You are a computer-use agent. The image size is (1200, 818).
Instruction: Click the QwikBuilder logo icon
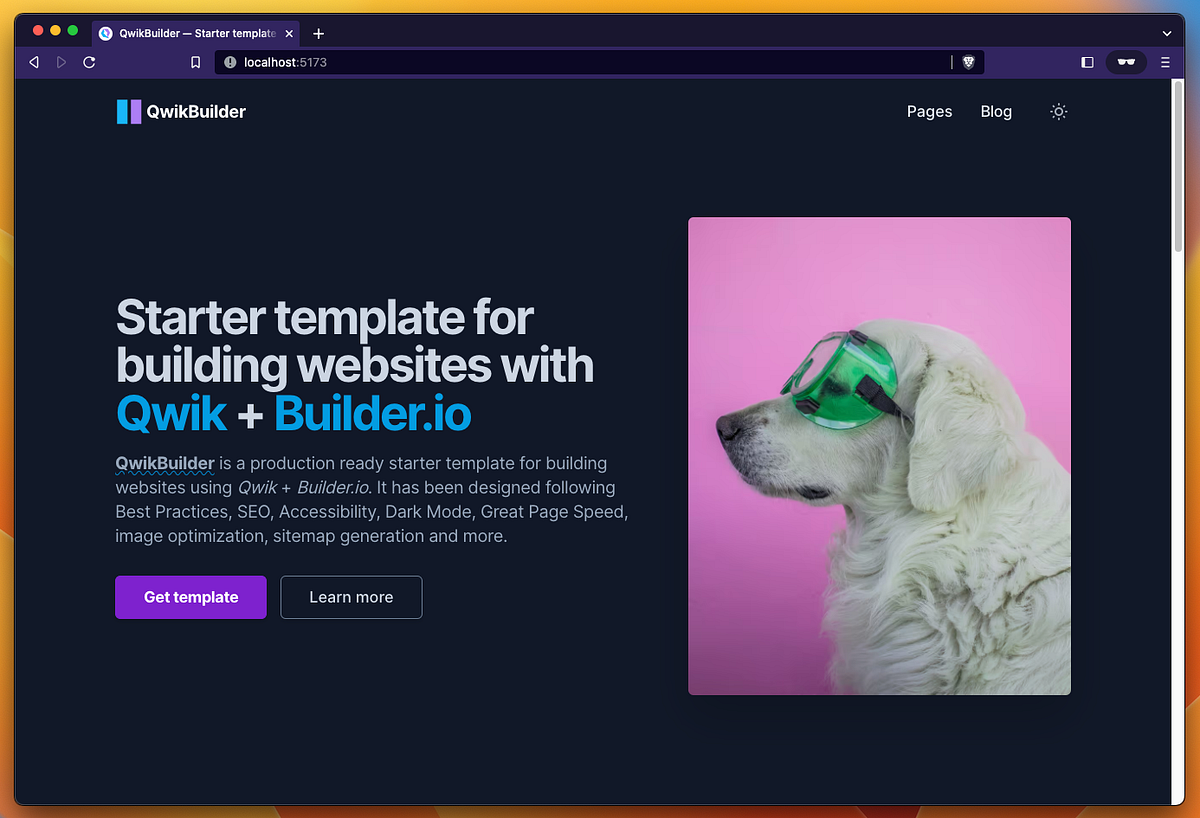pyautogui.click(x=128, y=111)
